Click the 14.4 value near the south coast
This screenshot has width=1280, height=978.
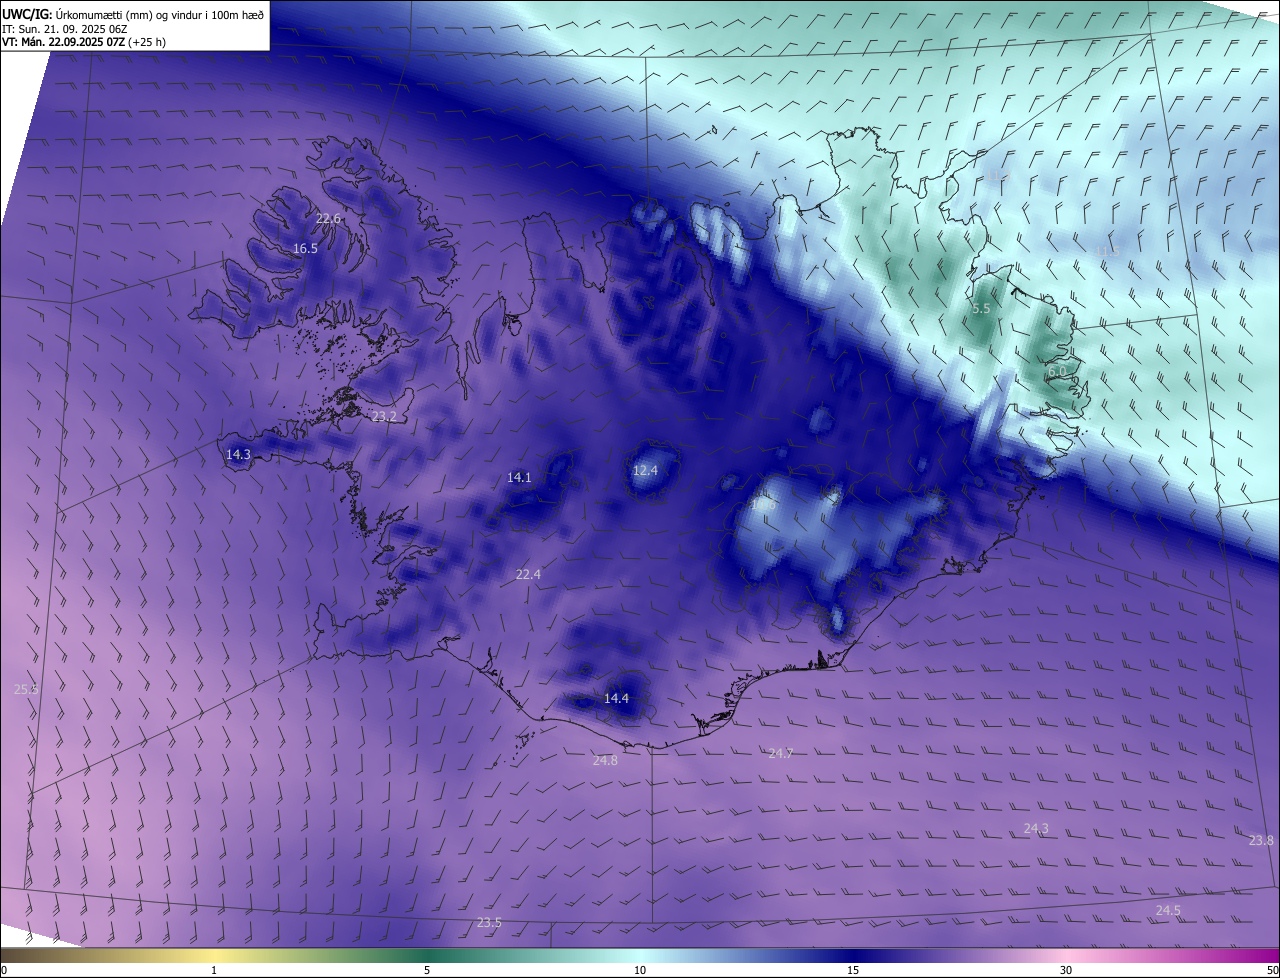(x=616, y=698)
